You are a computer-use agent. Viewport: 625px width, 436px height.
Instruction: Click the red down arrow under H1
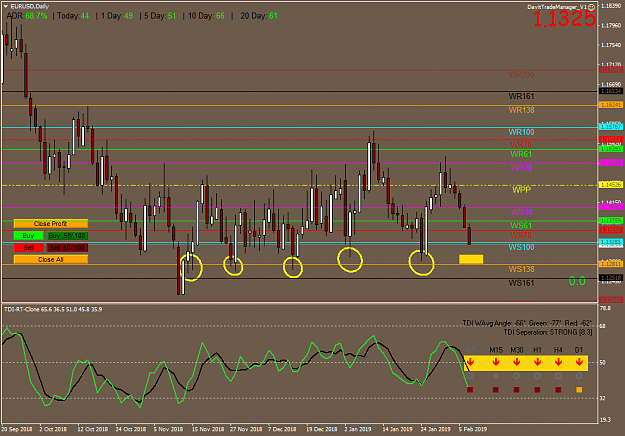[537, 362]
